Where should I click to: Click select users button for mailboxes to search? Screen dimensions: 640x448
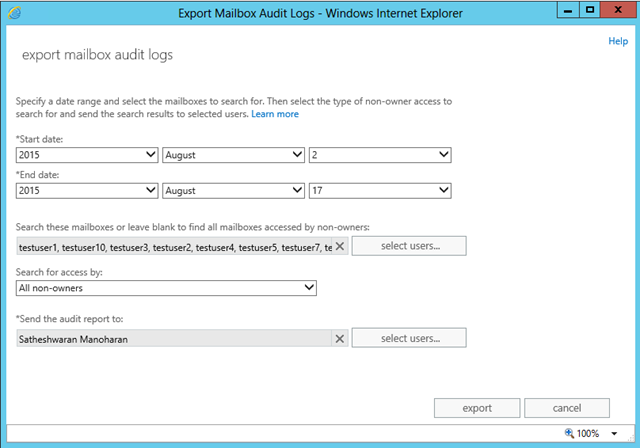pos(409,246)
